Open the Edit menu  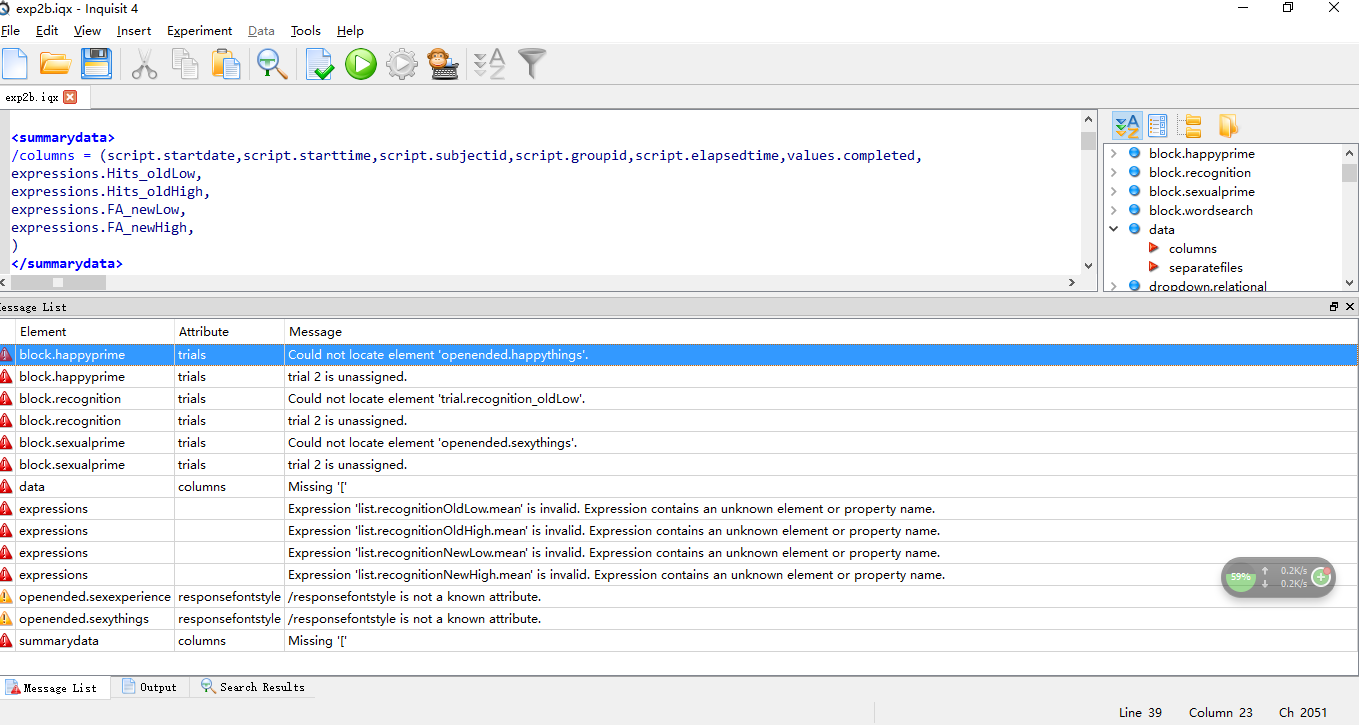coord(47,31)
